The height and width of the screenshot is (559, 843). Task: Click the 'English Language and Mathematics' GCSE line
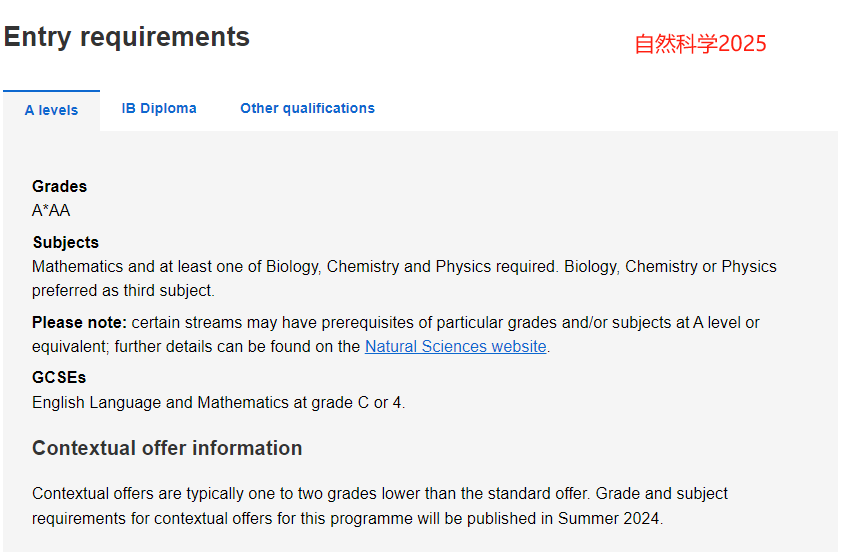click(x=160, y=402)
